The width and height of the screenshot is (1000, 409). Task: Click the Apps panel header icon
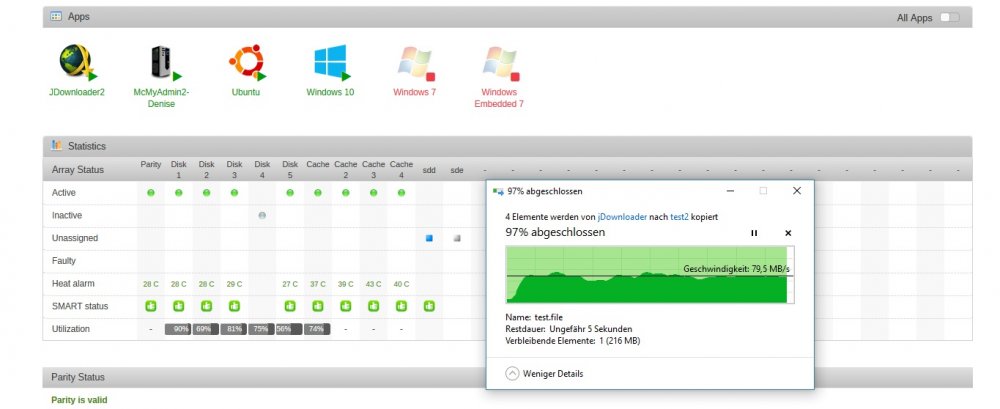click(56, 17)
